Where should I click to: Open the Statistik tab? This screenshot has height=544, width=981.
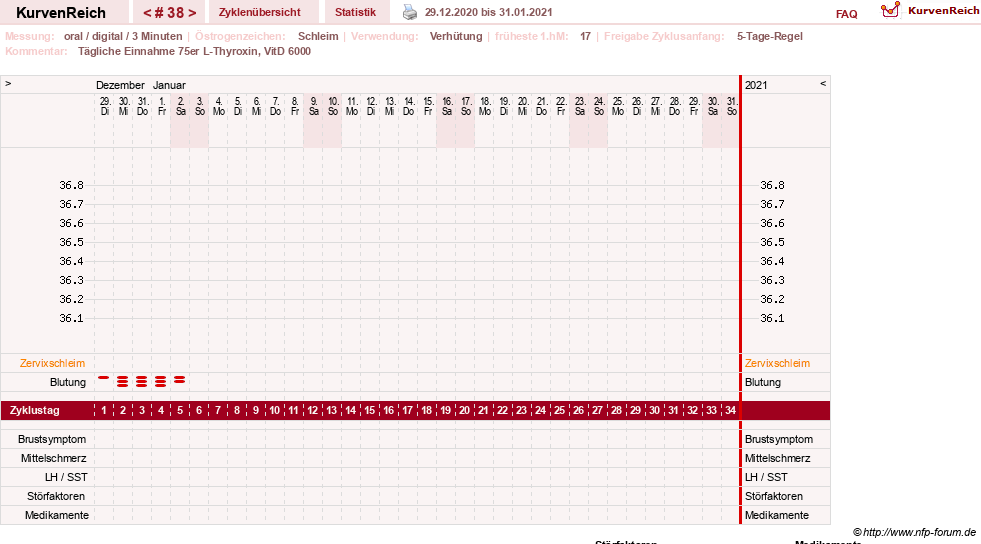[x=355, y=12]
